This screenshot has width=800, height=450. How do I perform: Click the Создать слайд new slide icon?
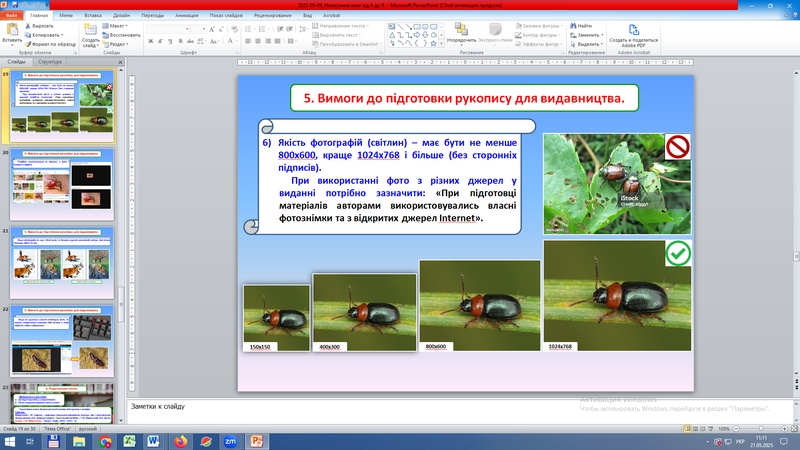click(x=90, y=31)
